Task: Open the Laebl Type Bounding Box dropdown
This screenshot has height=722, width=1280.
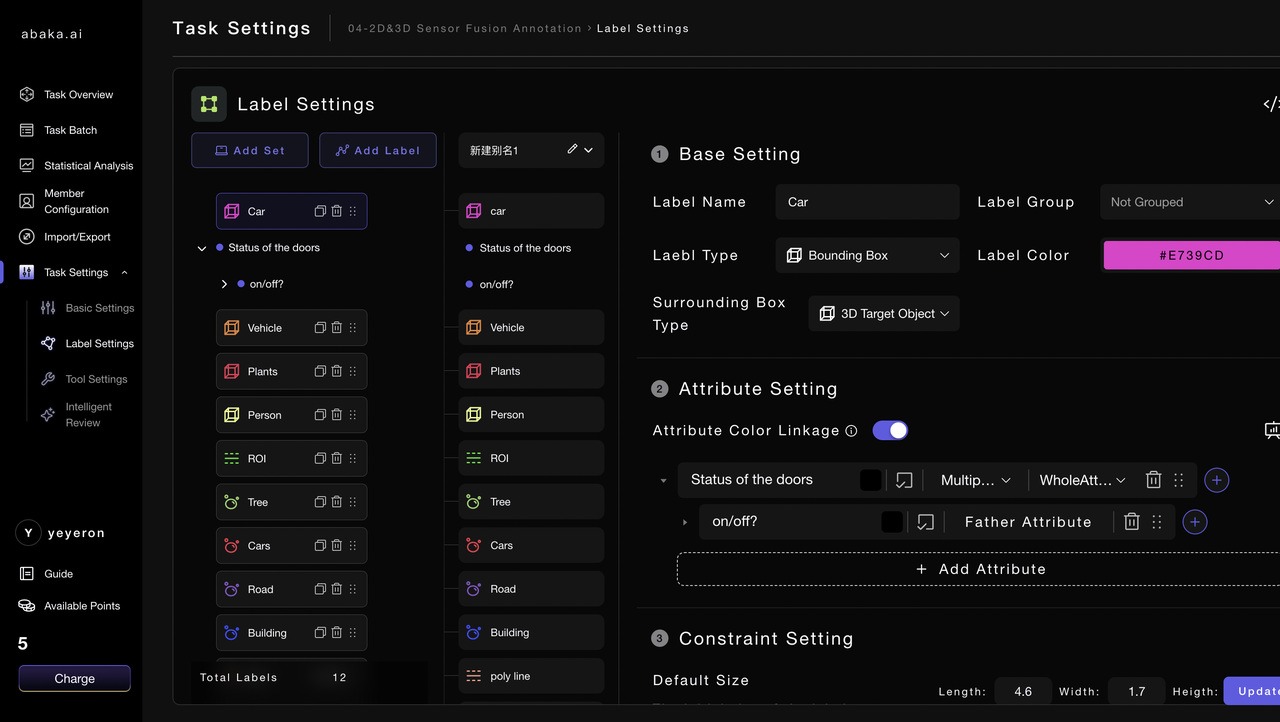Action: tap(867, 255)
